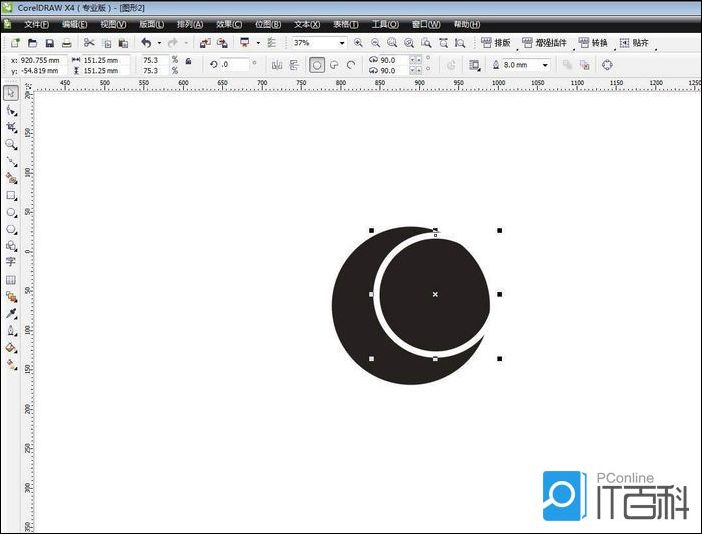Click the center X marker of selection

435,294
